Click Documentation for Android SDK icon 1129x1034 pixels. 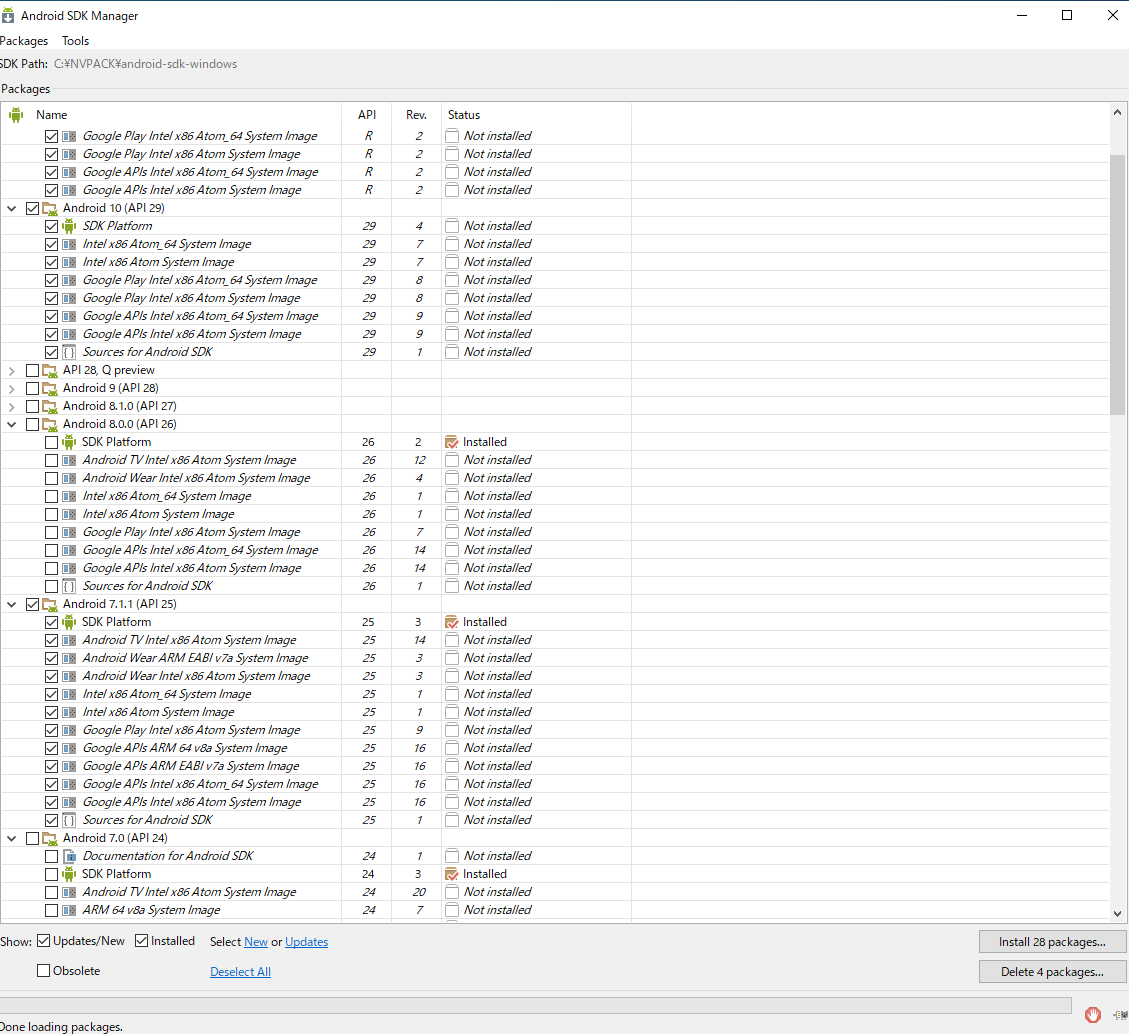[69, 856]
